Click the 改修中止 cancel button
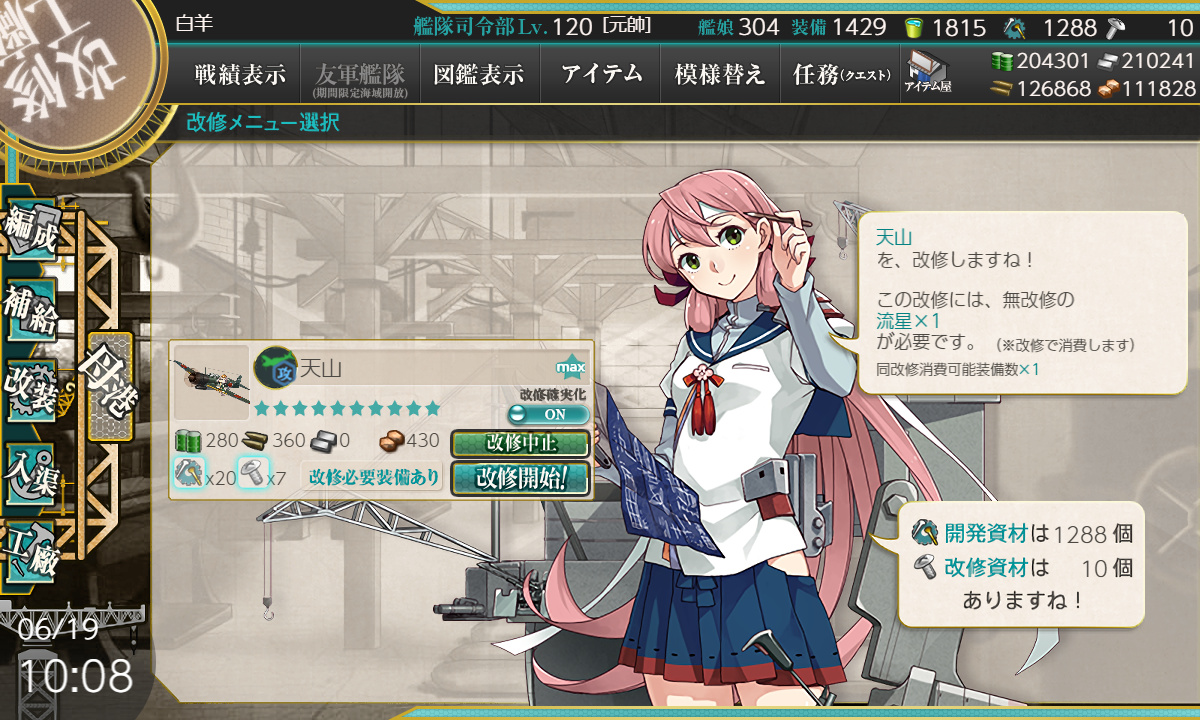 tap(520, 443)
